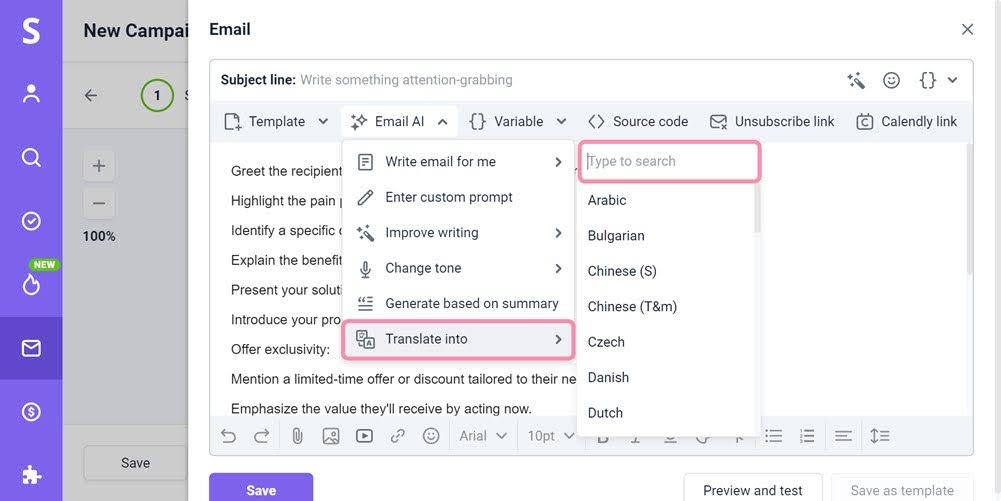Add a hyperlink with the link icon
Image resolution: width=1001 pixels, height=501 pixels.
(398, 436)
